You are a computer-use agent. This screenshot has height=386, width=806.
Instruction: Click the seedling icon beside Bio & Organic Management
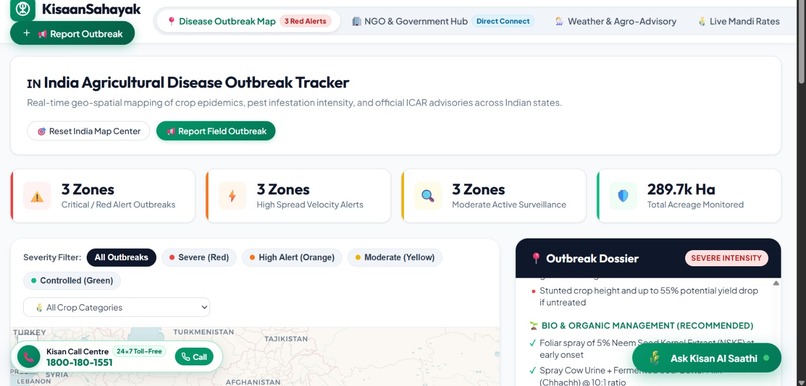534,325
